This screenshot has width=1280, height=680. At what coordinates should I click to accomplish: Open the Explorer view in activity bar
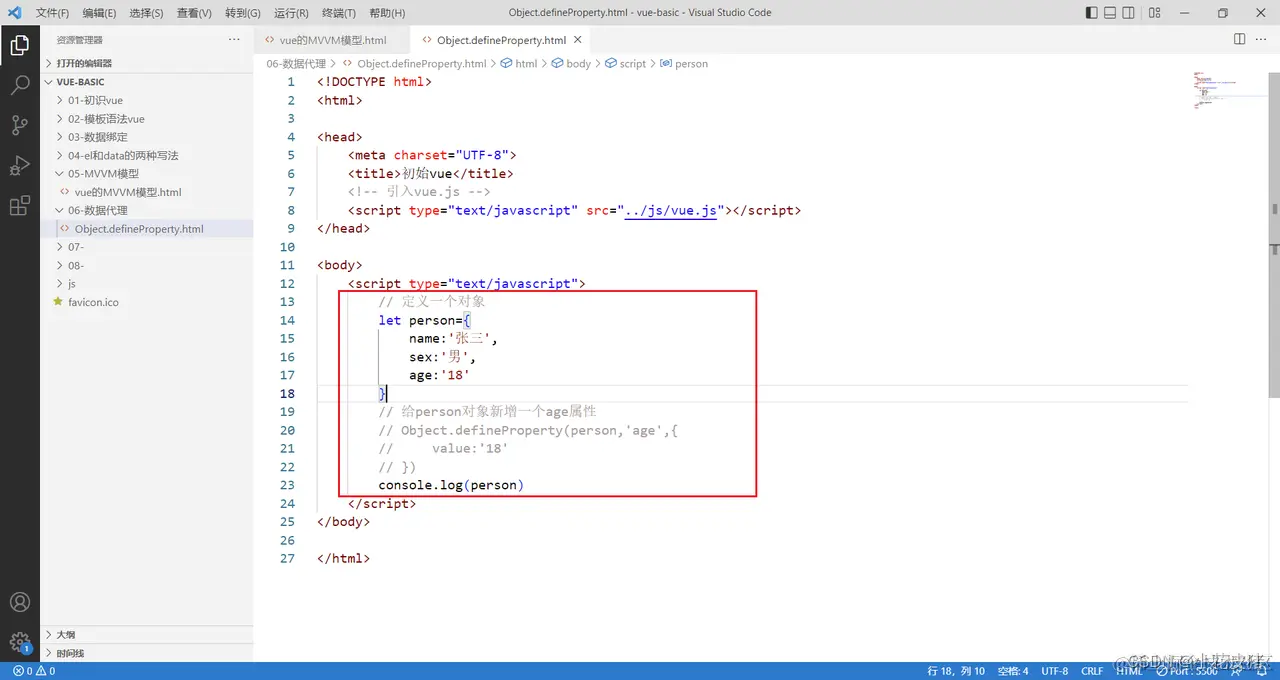[19, 45]
